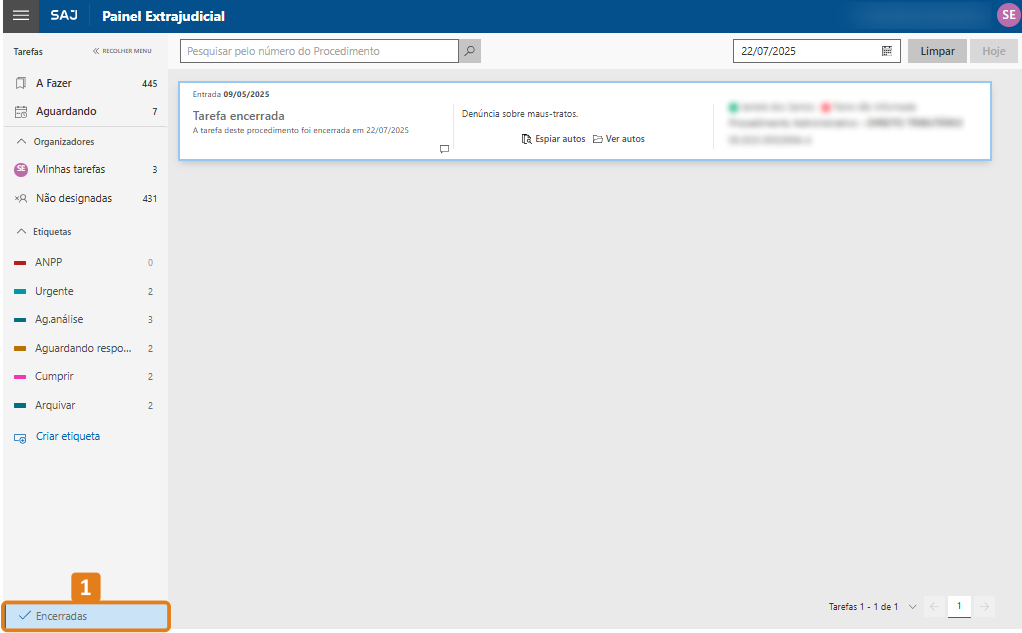Select the A Fazer task list
The width and height of the screenshot is (1022, 633).
point(54,83)
